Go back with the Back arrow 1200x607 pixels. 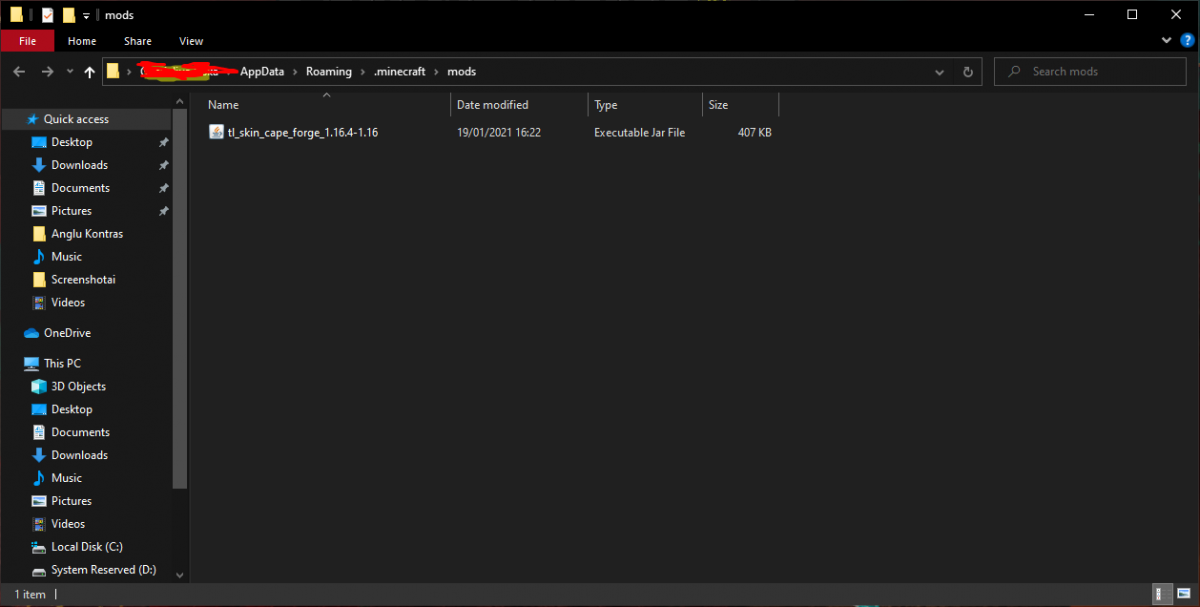tap(19, 72)
